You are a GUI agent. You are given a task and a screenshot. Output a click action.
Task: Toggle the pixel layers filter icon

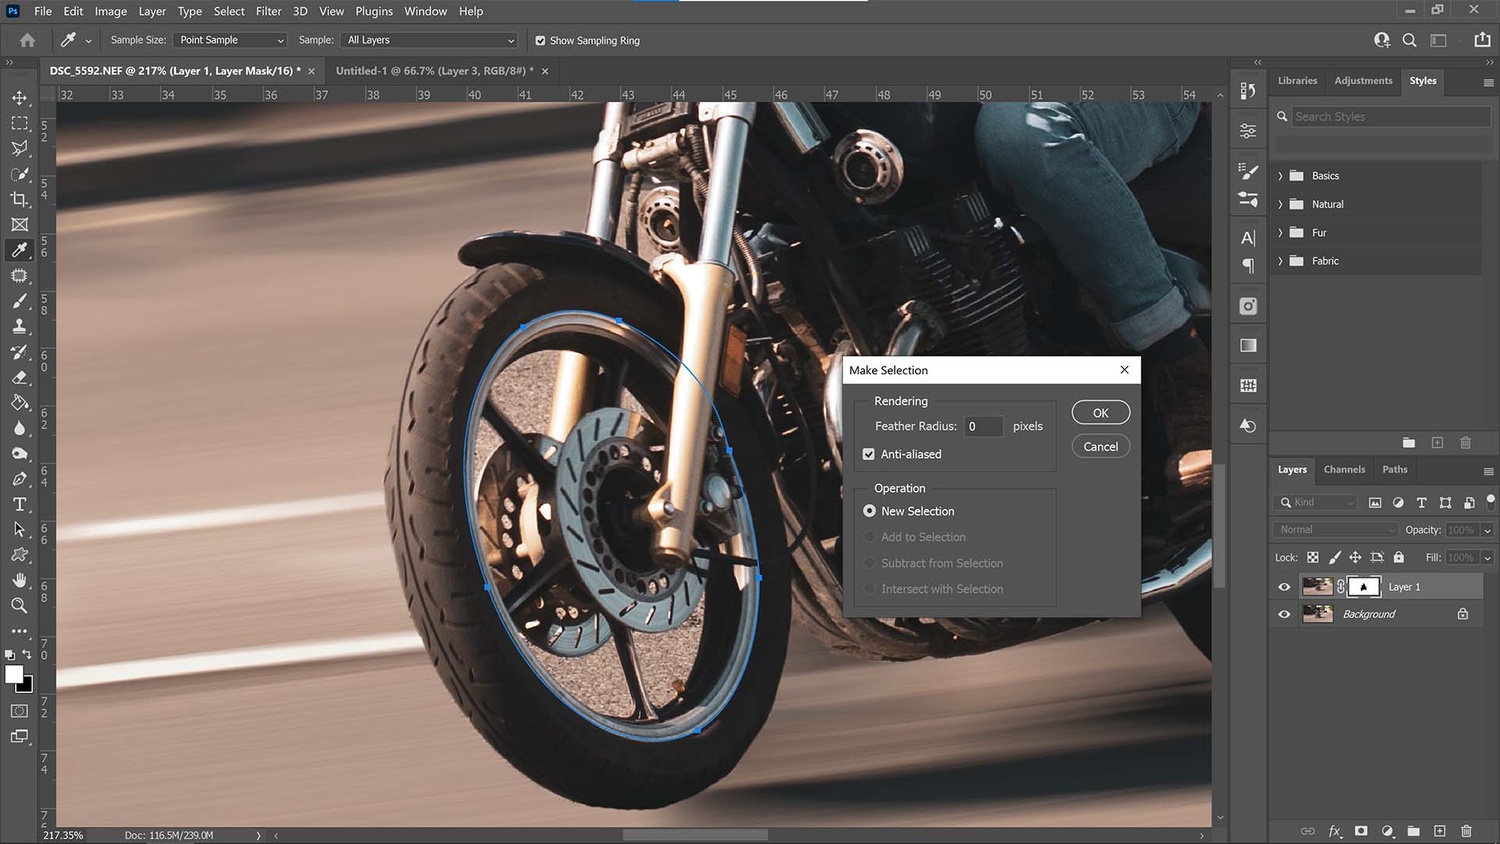1375,502
